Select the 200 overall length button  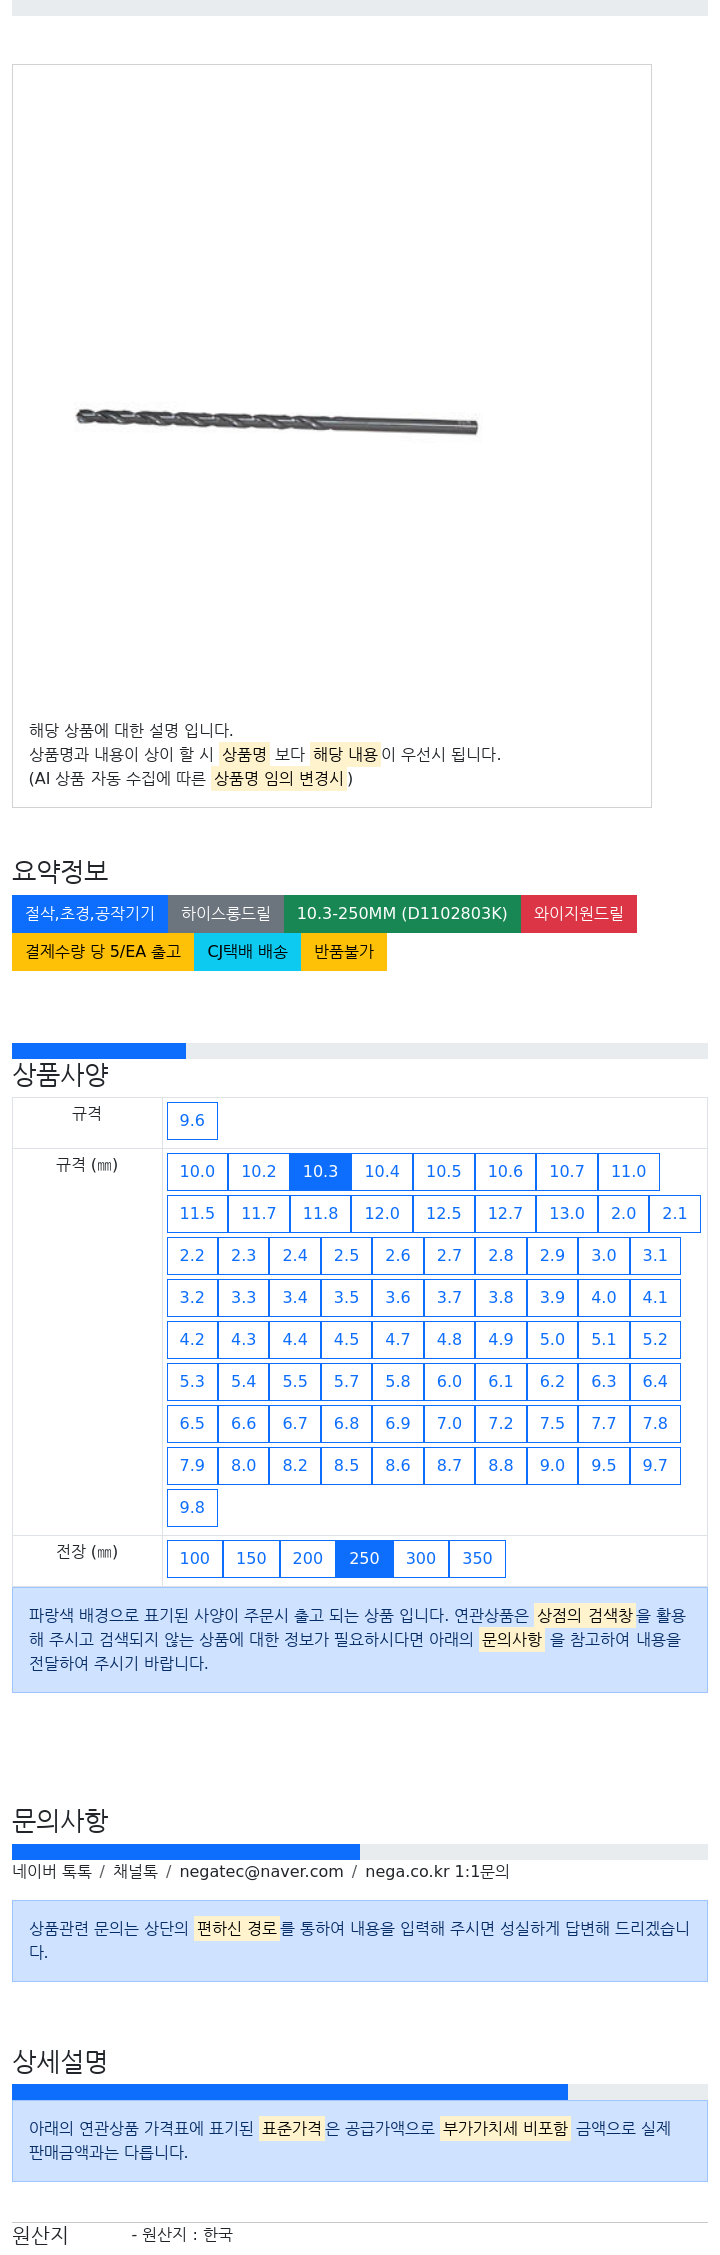307,1558
